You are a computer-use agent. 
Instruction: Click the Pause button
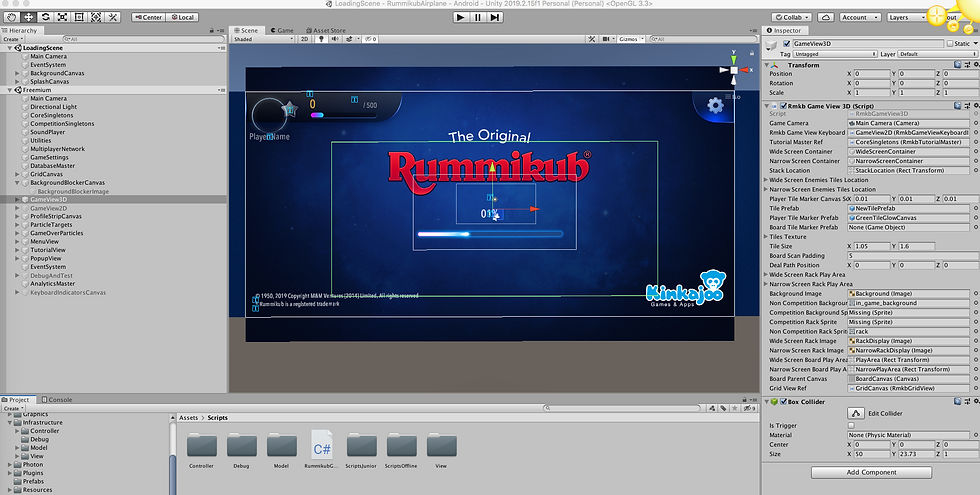tap(478, 17)
